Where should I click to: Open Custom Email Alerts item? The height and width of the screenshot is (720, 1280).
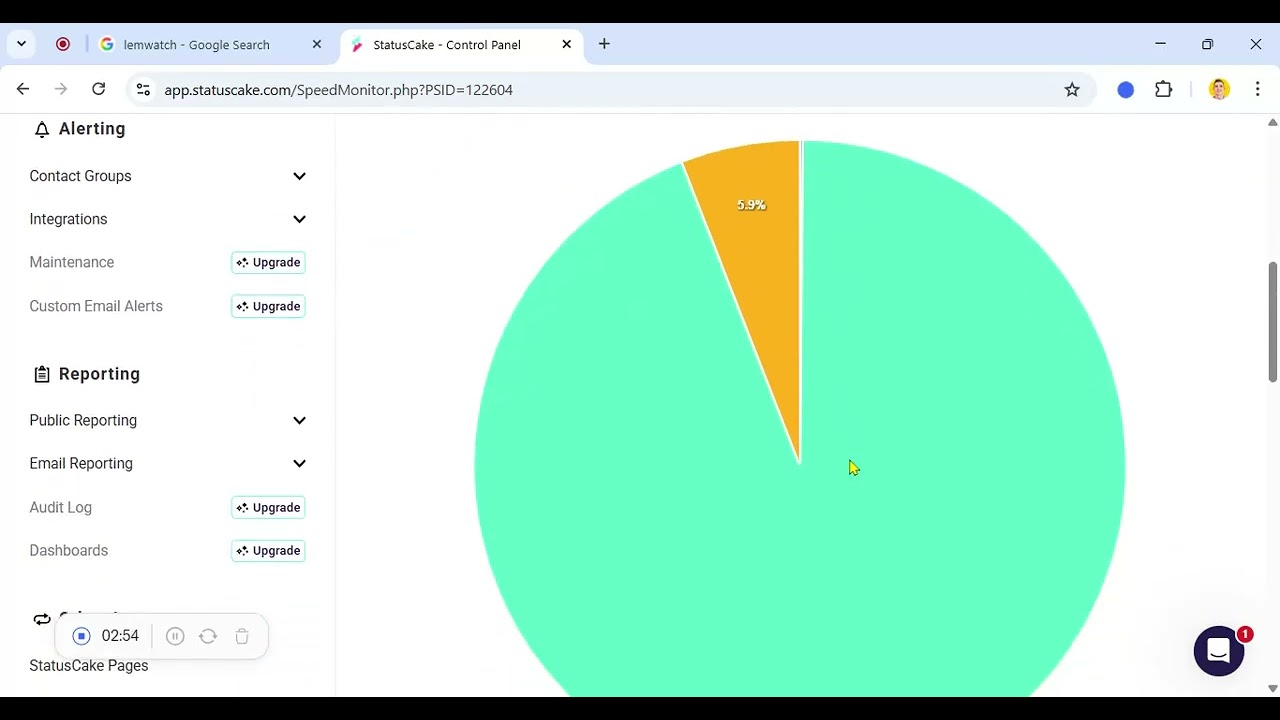(96, 306)
